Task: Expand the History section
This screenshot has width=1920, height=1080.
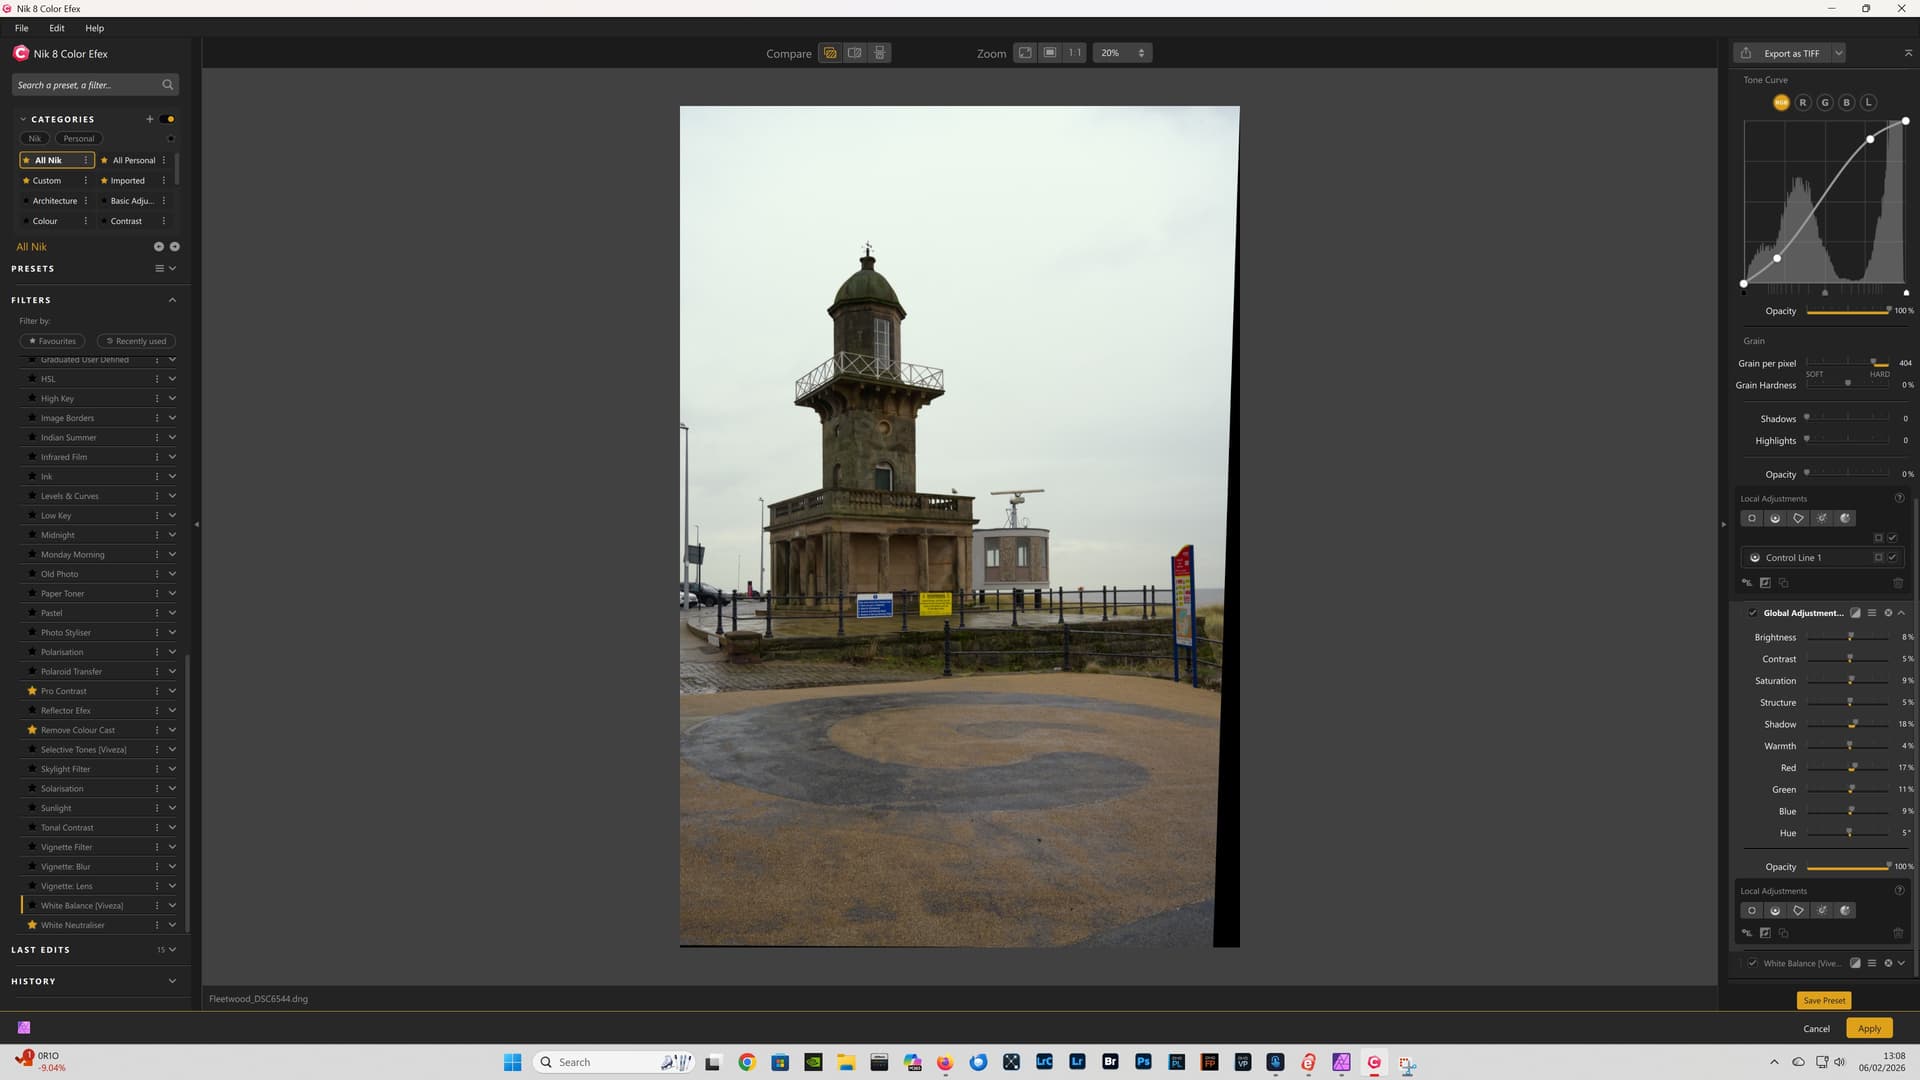Action: (172, 981)
